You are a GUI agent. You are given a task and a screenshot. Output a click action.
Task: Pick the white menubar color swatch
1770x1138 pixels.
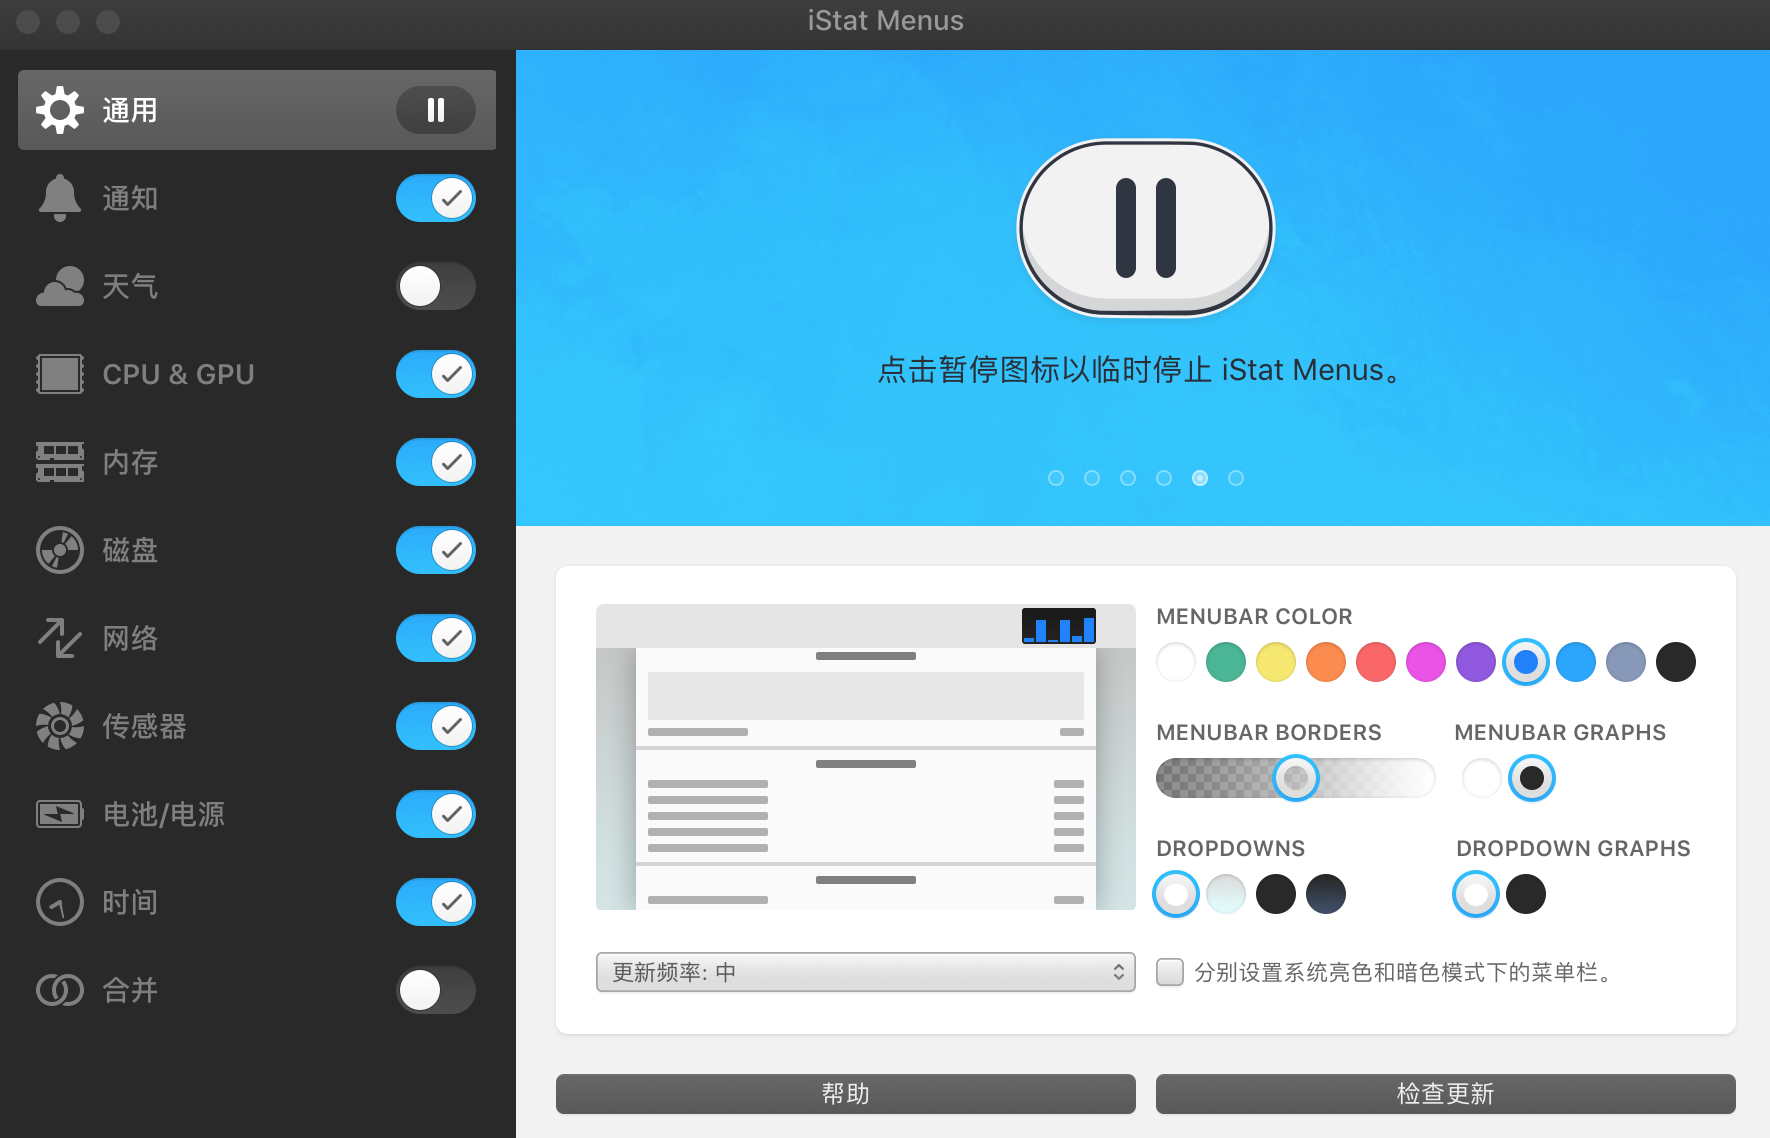[x=1176, y=662]
